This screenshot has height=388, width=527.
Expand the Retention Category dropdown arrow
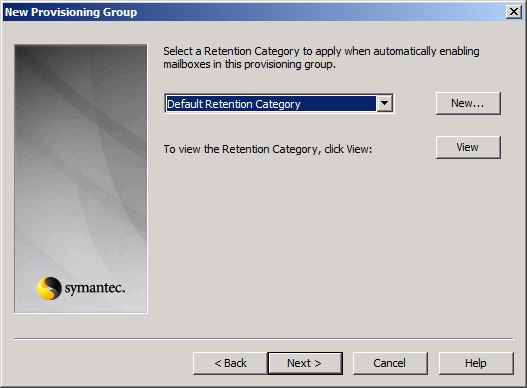tap(384, 104)
